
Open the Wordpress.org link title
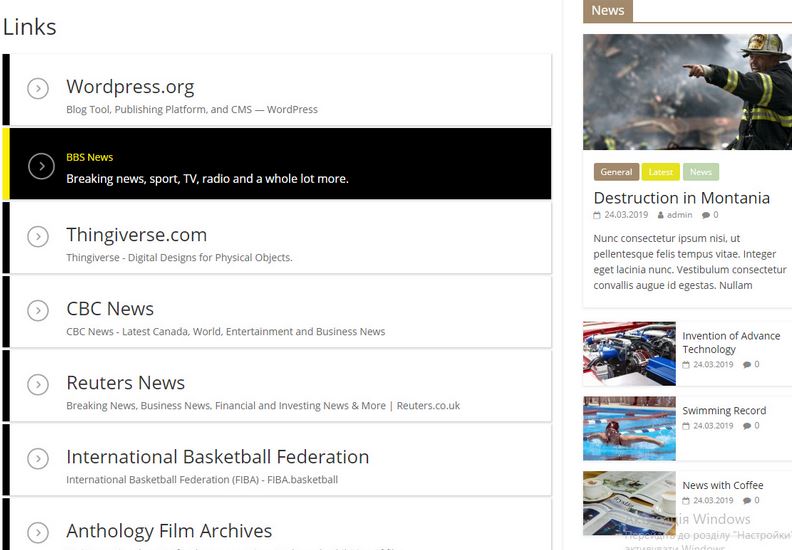[130, 87]
